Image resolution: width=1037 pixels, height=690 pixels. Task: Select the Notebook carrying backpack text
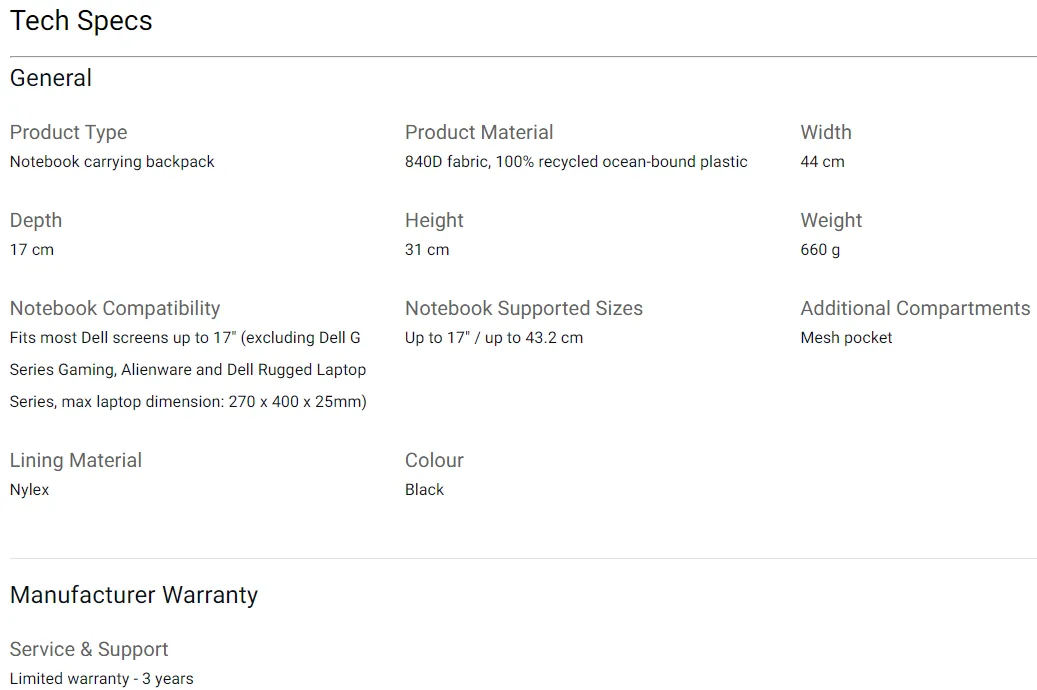click(112, 161)
